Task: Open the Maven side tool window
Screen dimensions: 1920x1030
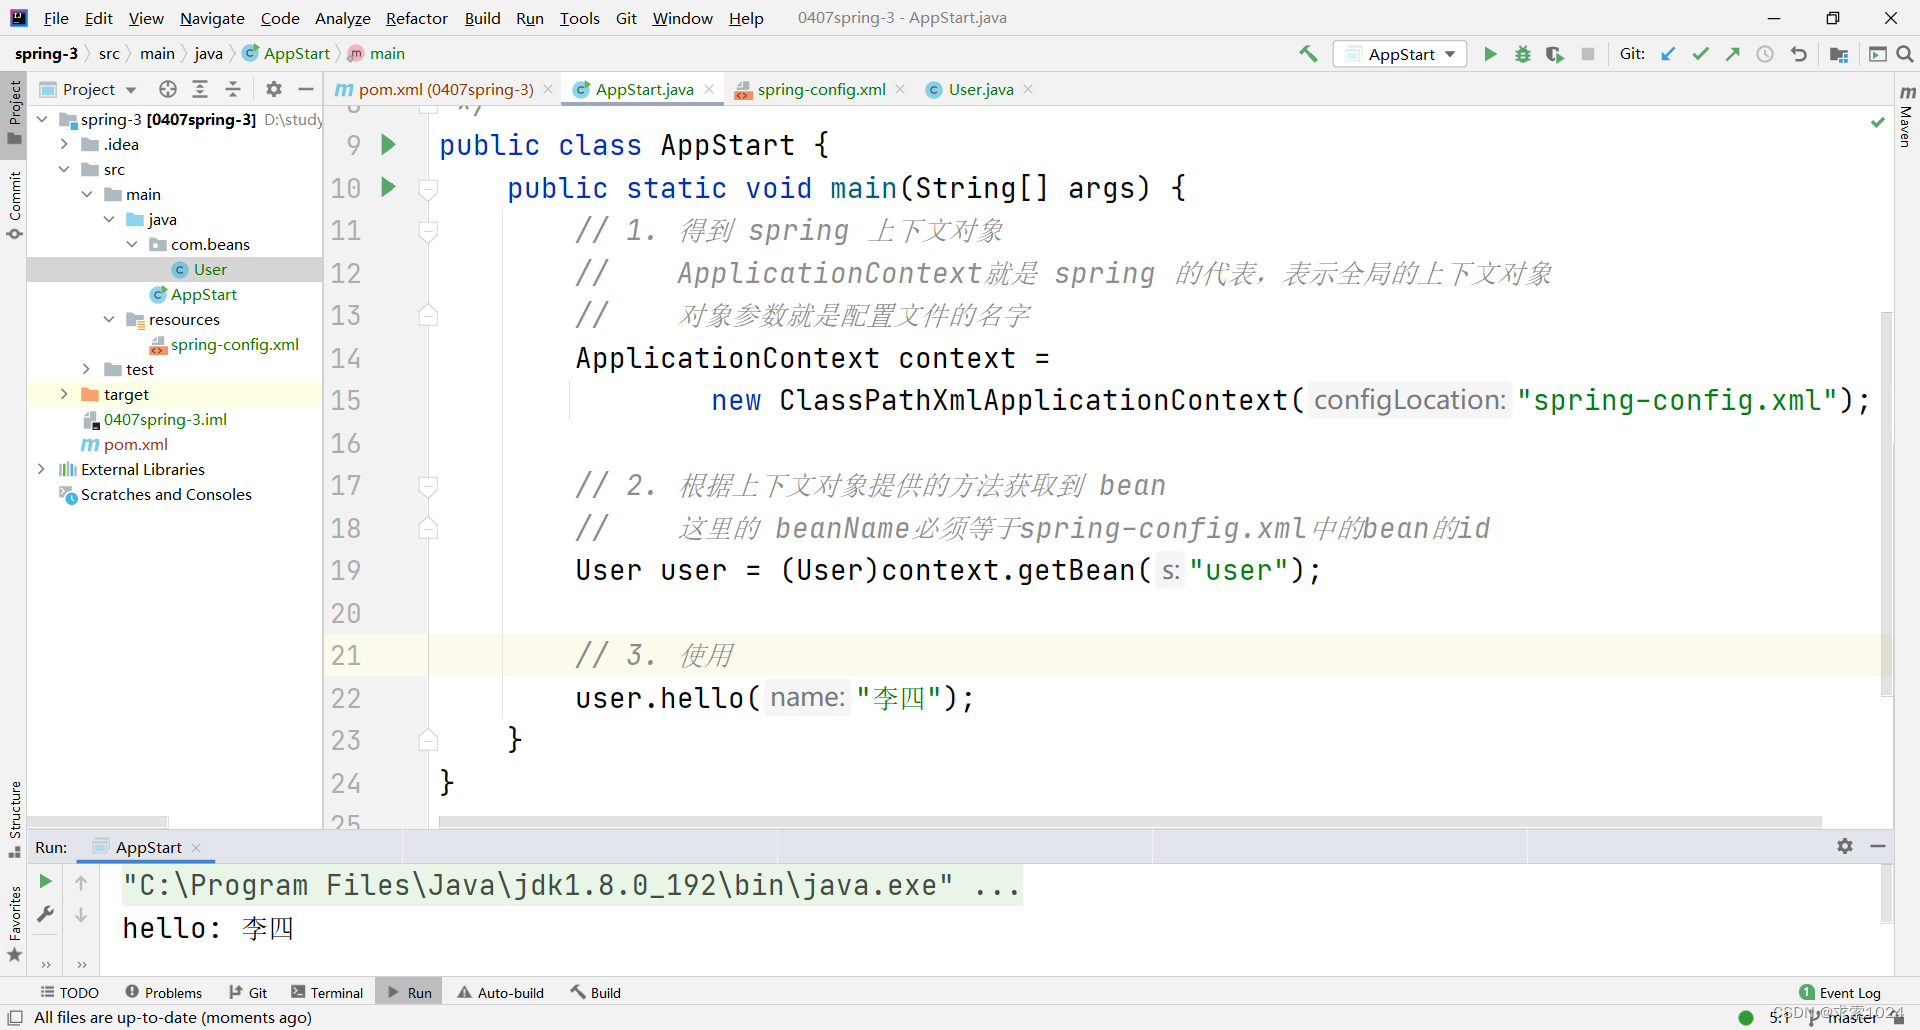Action: pos(1906,116)
